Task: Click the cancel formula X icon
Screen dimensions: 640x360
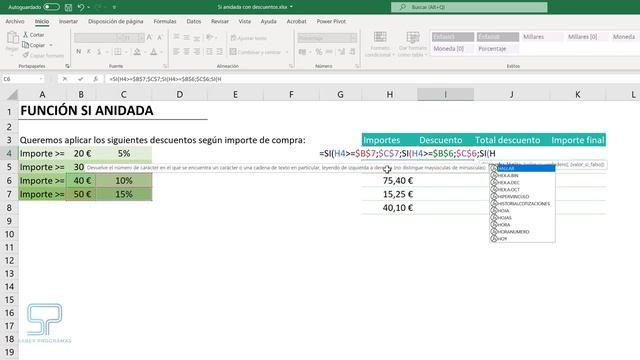Action: [x=64, y=79]
